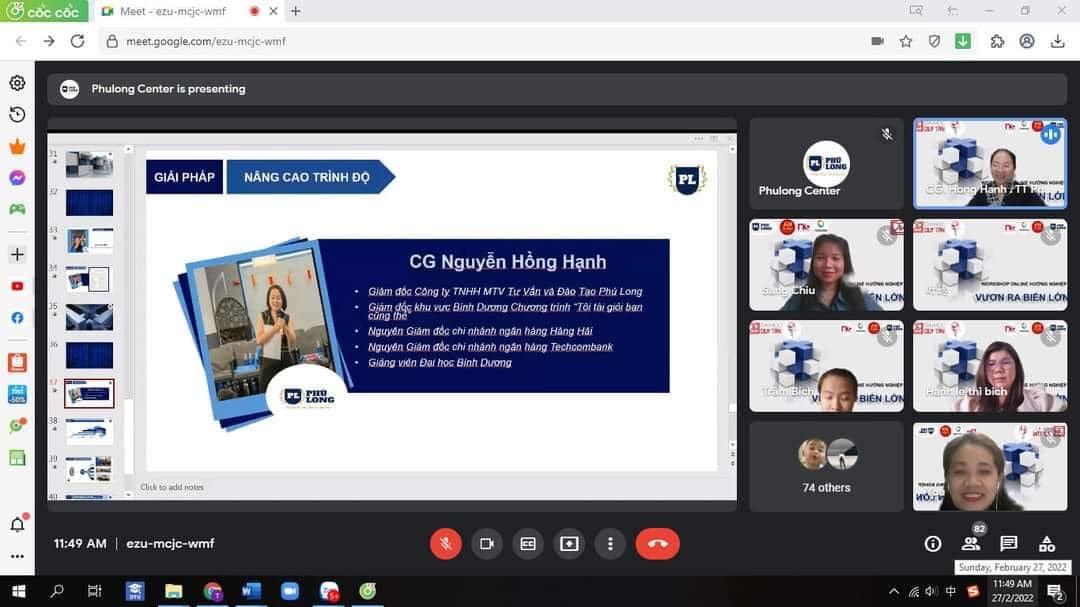Leave the call with red hang-up button
Viewport: 1080px width, 607px height.
(657, 544)
